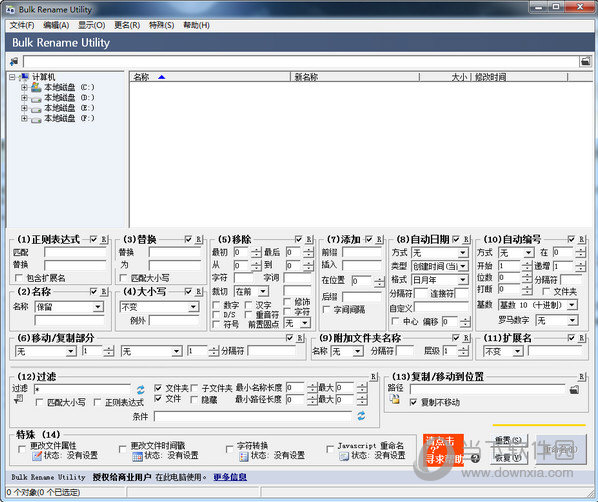
Task: Expand the 本地磁盘 (F:) tree node
Action: 24,119
